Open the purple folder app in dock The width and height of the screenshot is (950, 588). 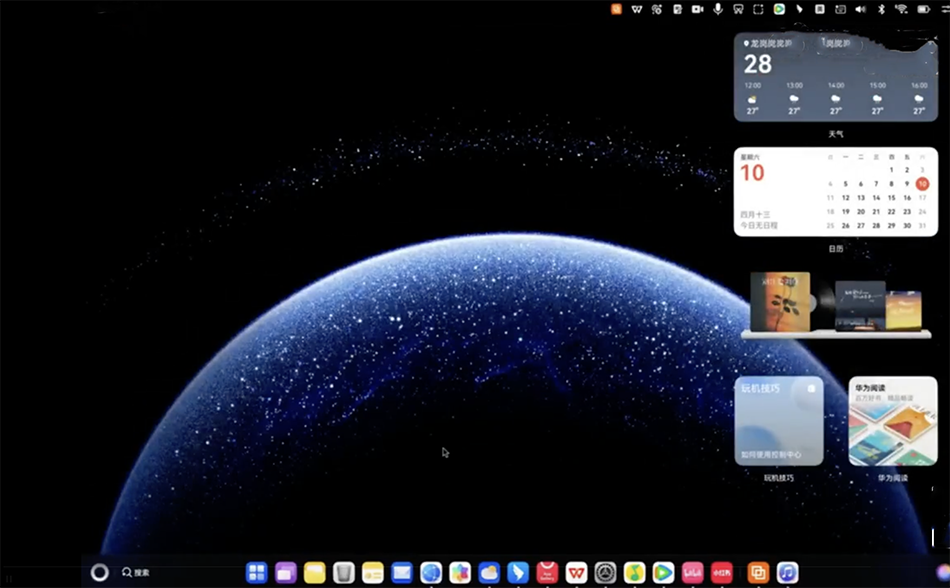tap(285, 572)
